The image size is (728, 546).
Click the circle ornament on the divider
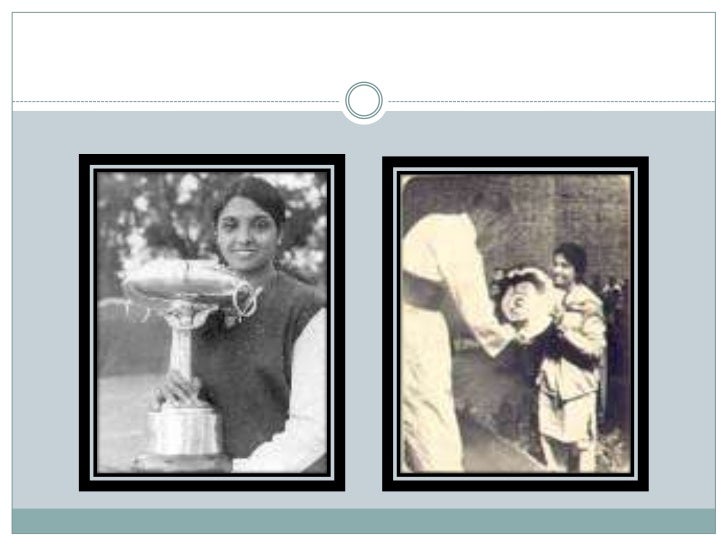point(364,101)
